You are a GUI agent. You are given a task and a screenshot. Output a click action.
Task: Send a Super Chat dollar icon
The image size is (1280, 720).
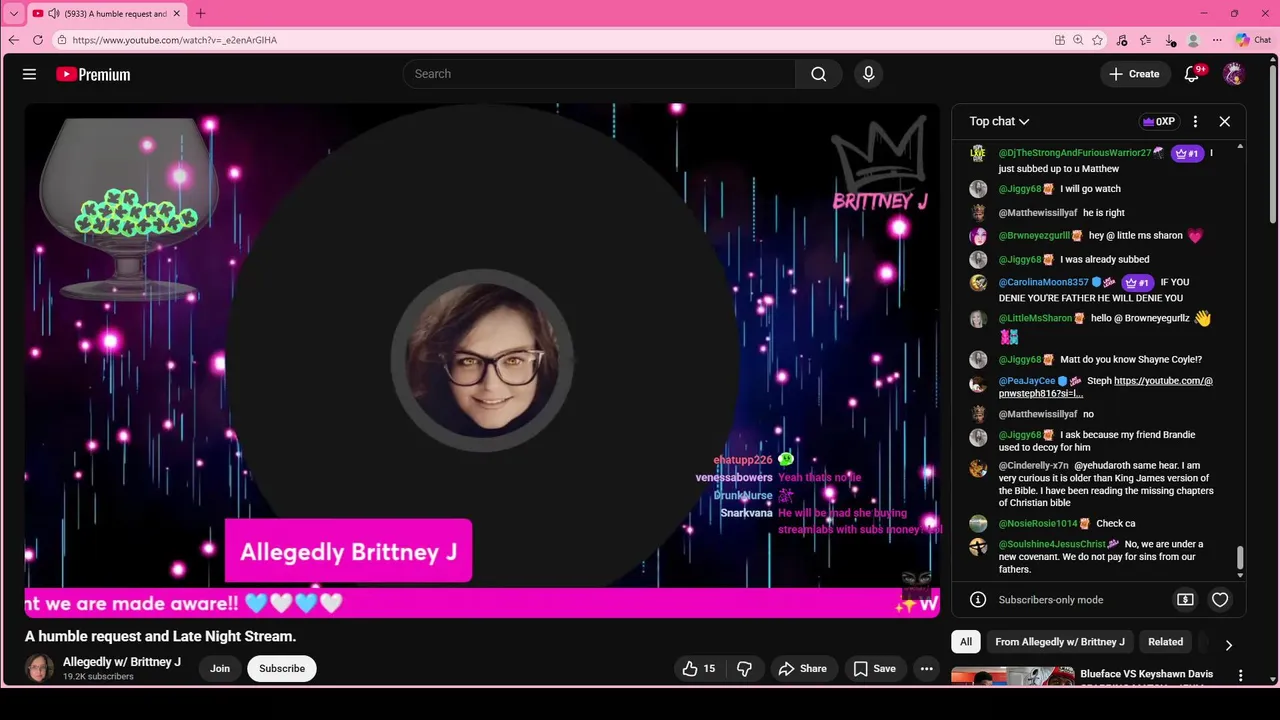pyautogui.click(x=1185, y=600)
